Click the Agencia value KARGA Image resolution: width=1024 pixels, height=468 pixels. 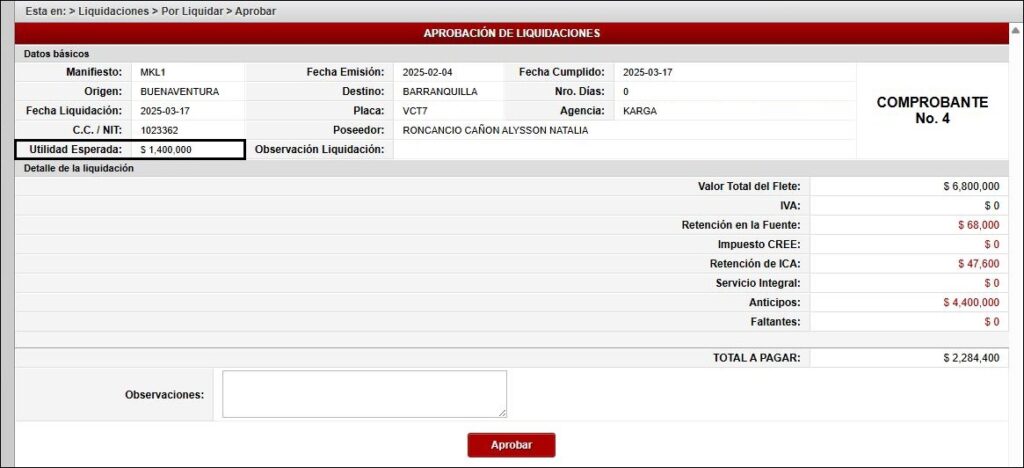click(x=639, y=111)
